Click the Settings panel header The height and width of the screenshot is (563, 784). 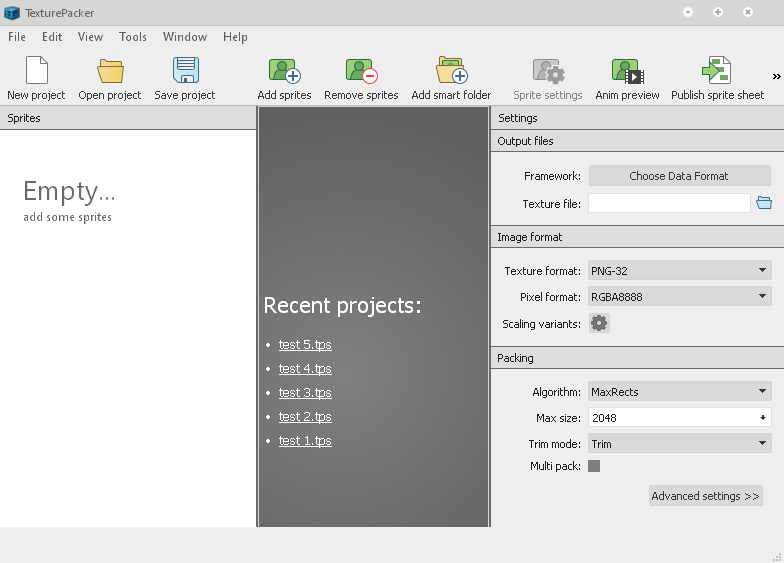(x=638, y=118)
